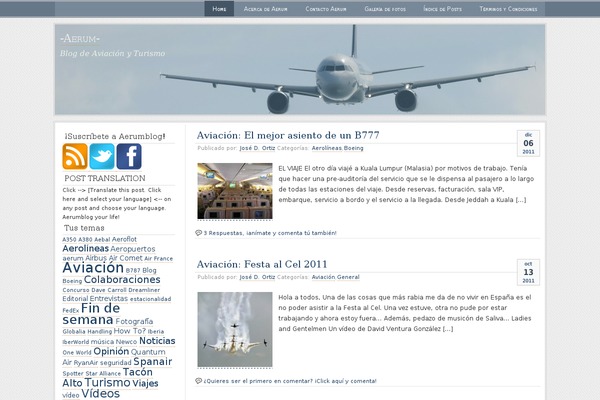Select the Iberia tag
Screen dimensions: 600x400
[x=156, y=331]
